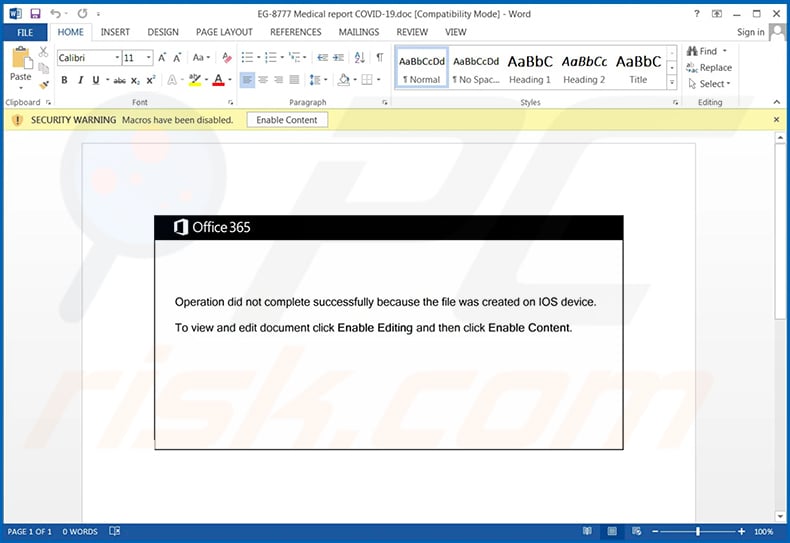Click the Help question mark icon
790x543 pixels.
point(697,14)
